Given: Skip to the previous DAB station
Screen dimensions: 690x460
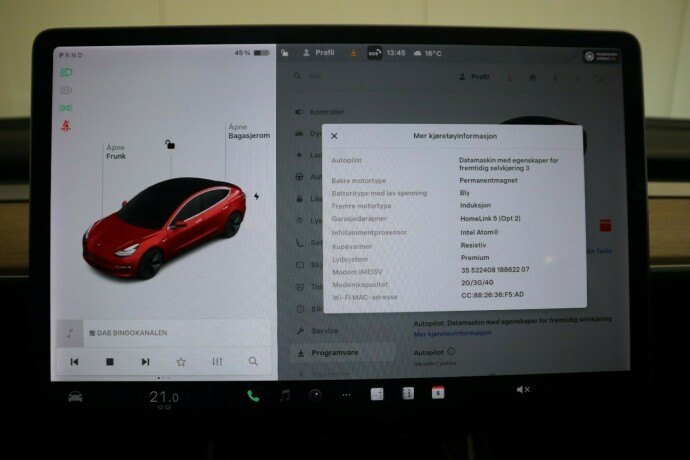Looking at the screenshot, I should point(74,362).
